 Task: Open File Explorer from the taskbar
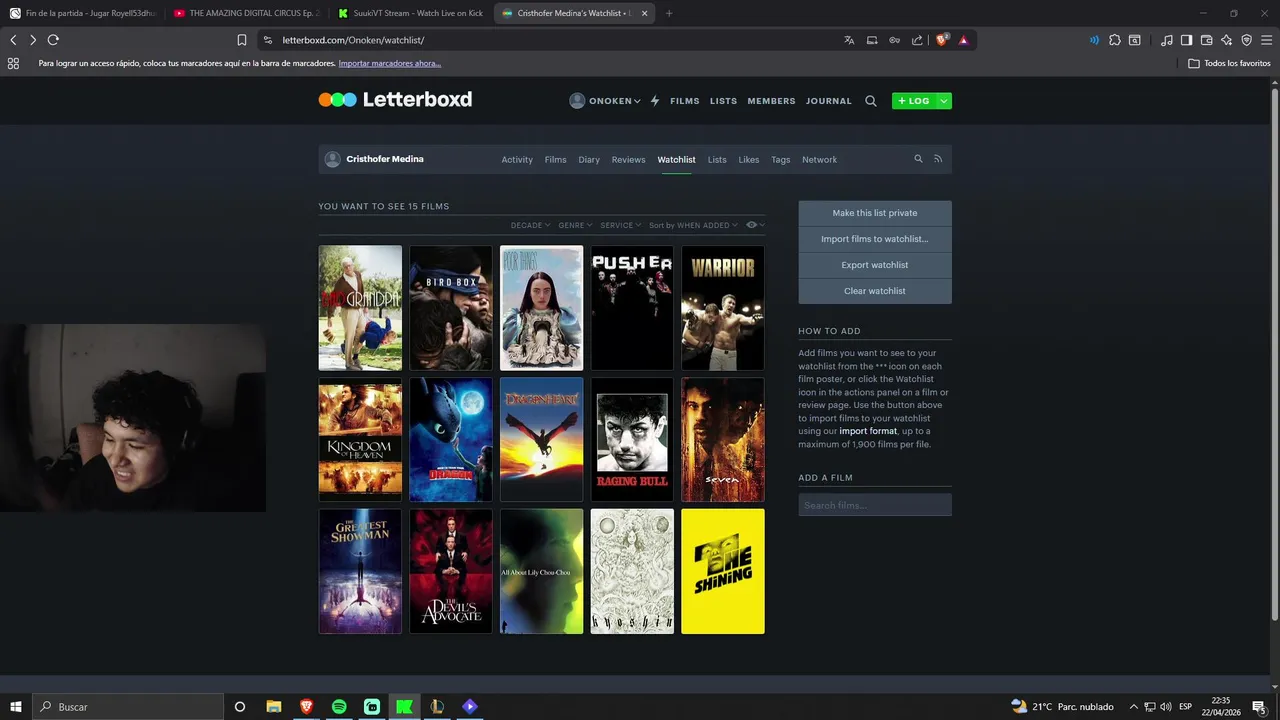pyautogui.click(x=274, y=706)
